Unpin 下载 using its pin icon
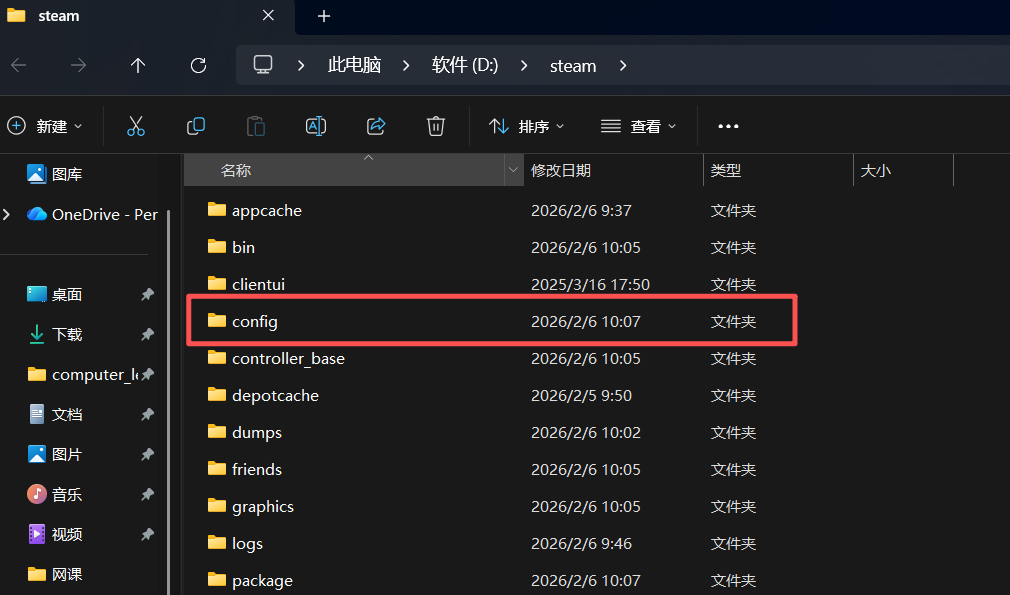Viewport: 1010px width, 595px height. [x=148, y=334]
